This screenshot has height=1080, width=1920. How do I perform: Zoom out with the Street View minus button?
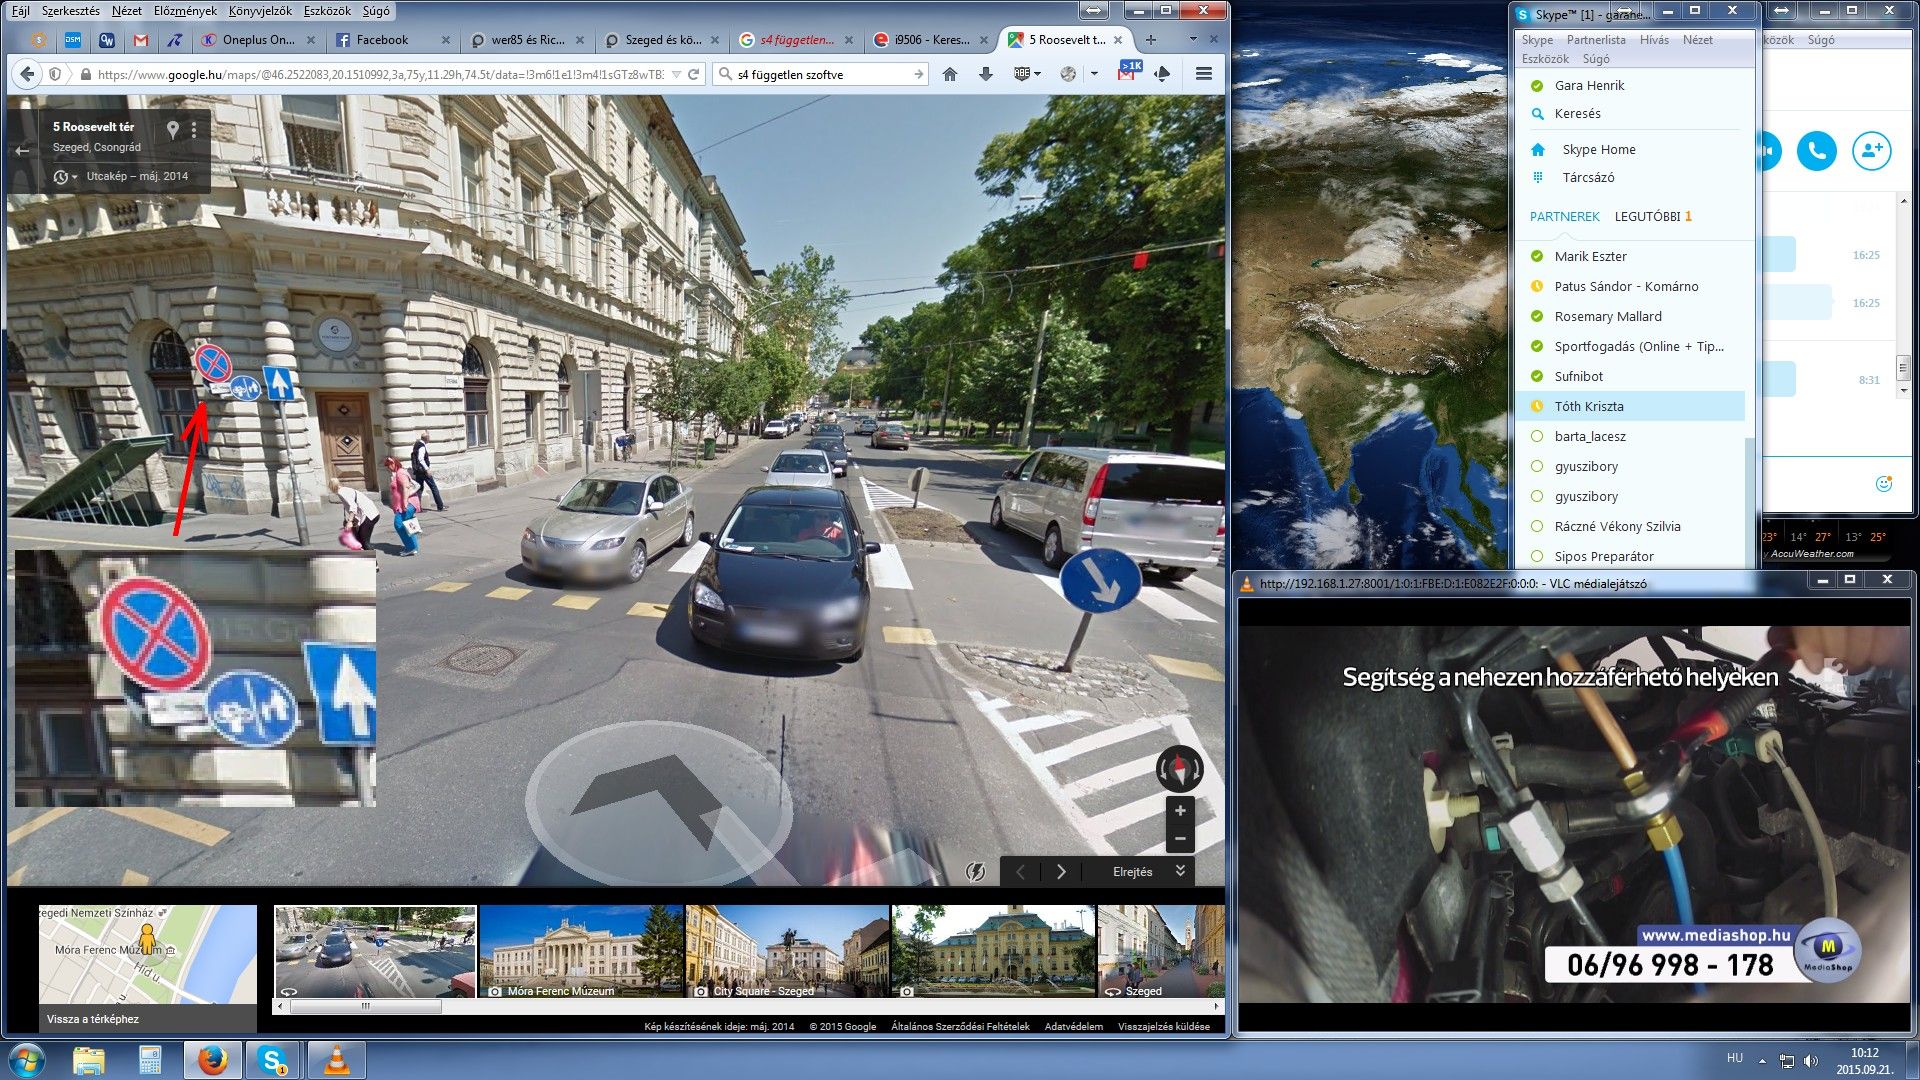[x=1180, y=838]
